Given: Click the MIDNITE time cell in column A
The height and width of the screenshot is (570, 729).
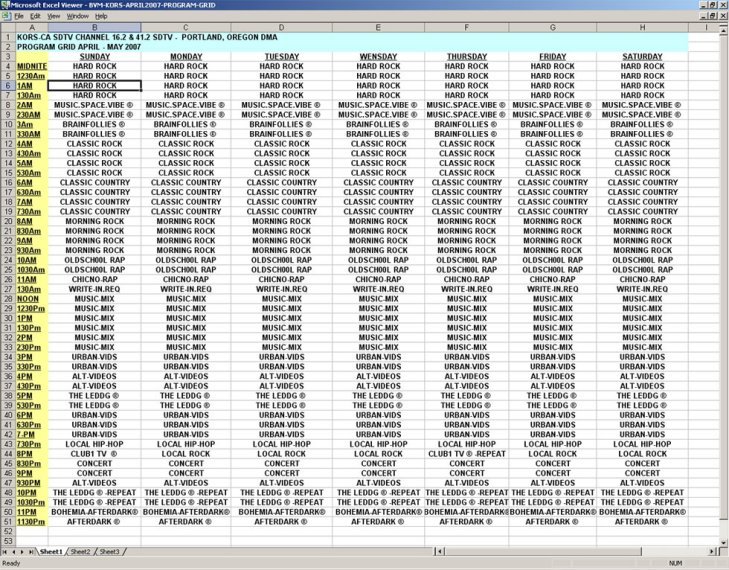Looking at the screenshot, I should coord(30,66).
